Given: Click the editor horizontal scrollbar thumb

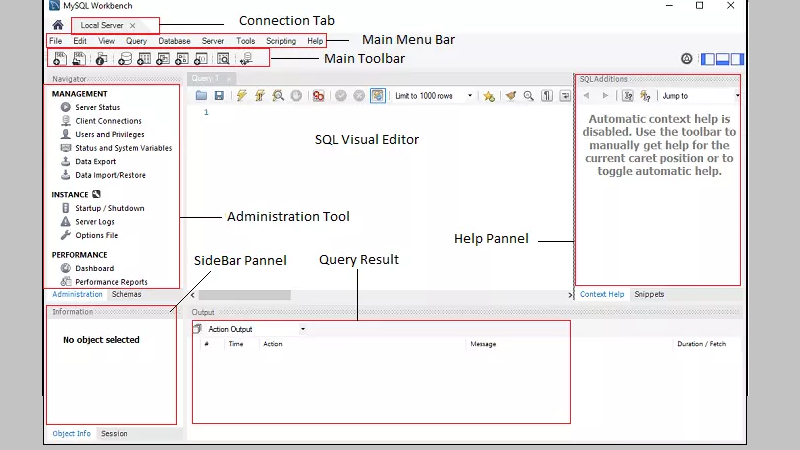Looking at the screenshot, I should (x=245, y=295).
